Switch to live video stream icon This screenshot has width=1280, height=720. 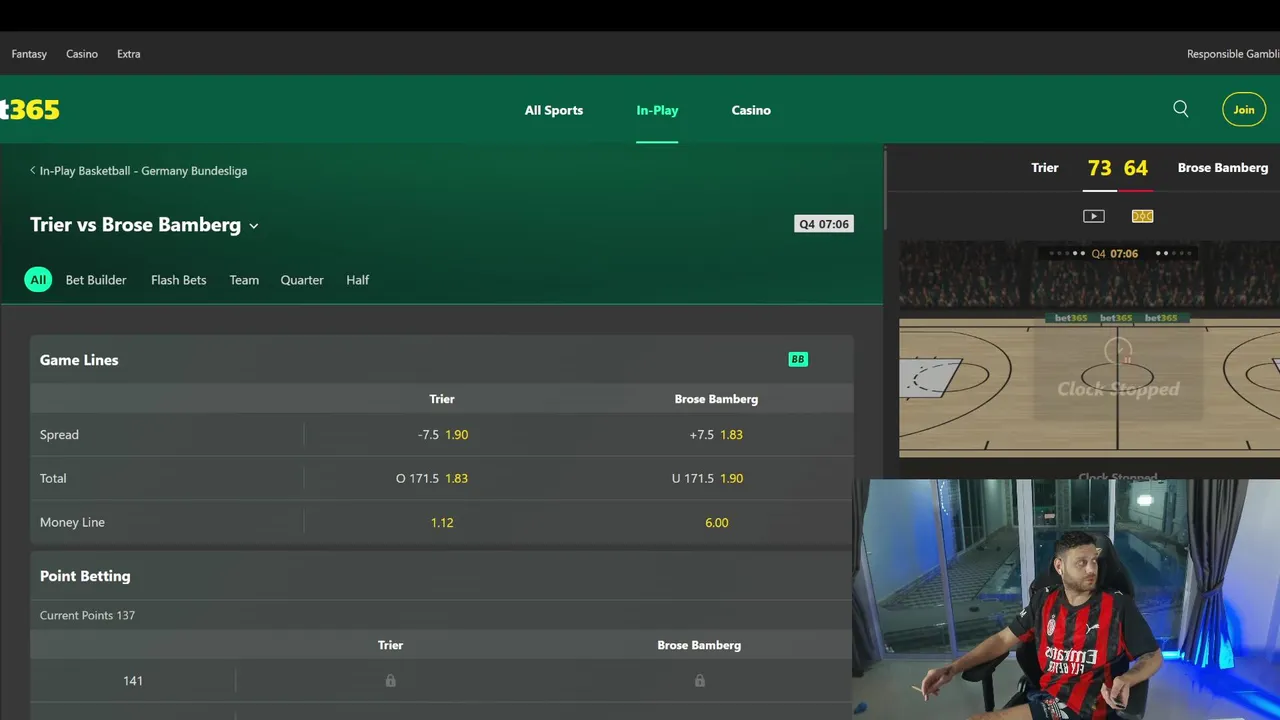[1094, 216]
